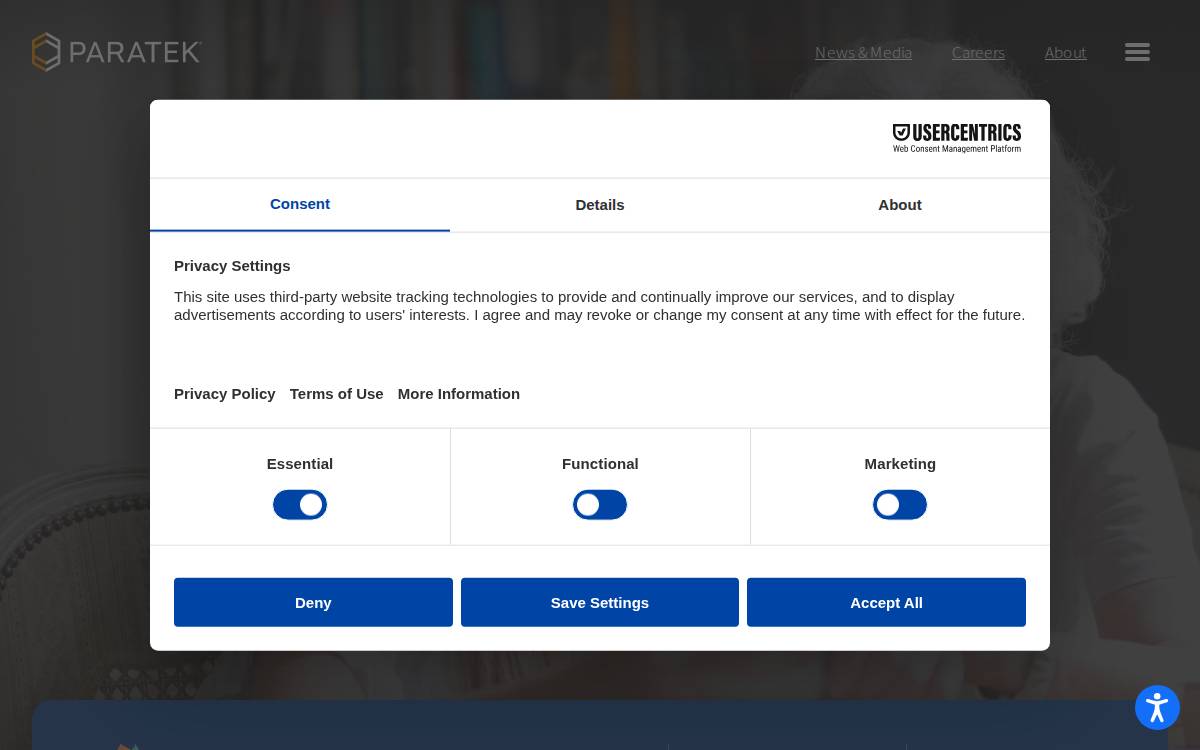This screenshot has height=750, width=1200.
Task: Click the Paratek logo
Action: [x=116, y=52]
